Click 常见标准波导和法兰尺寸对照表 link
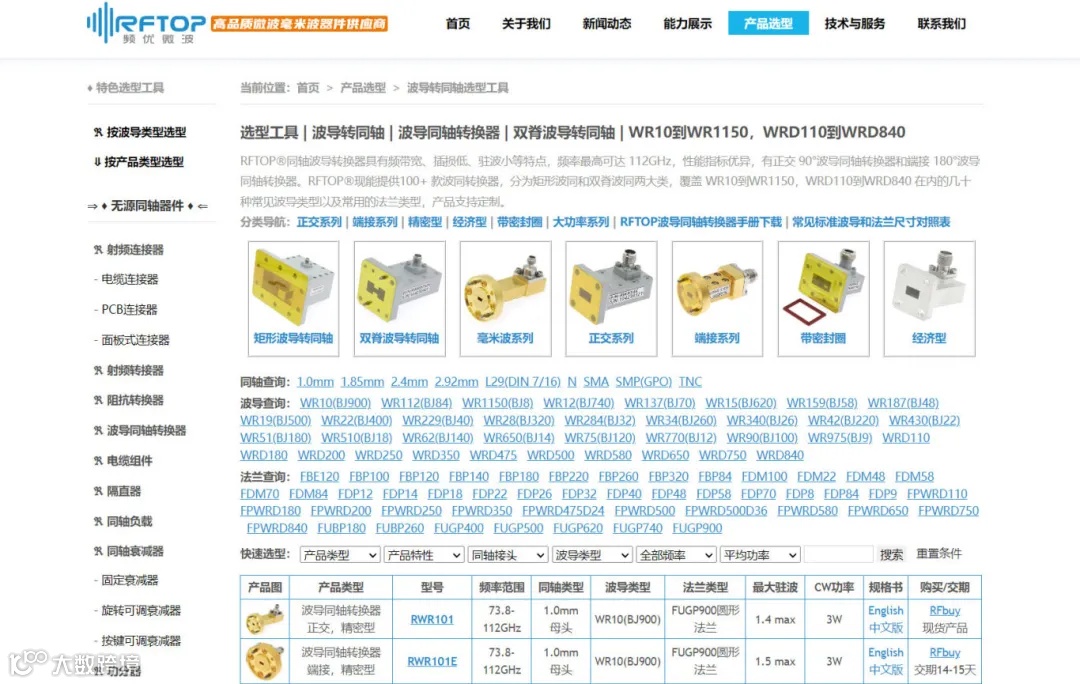 [871, 222]
